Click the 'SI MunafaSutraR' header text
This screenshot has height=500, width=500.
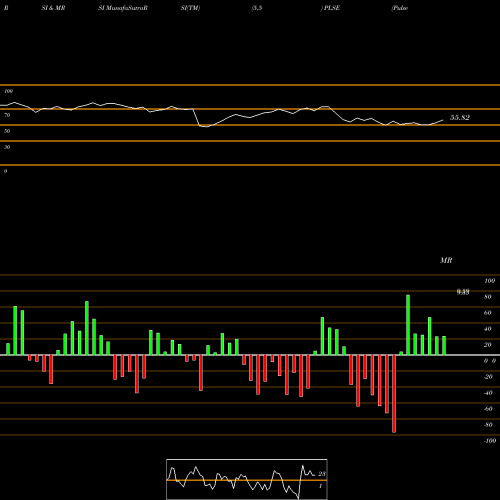click(x=123, y=8)
